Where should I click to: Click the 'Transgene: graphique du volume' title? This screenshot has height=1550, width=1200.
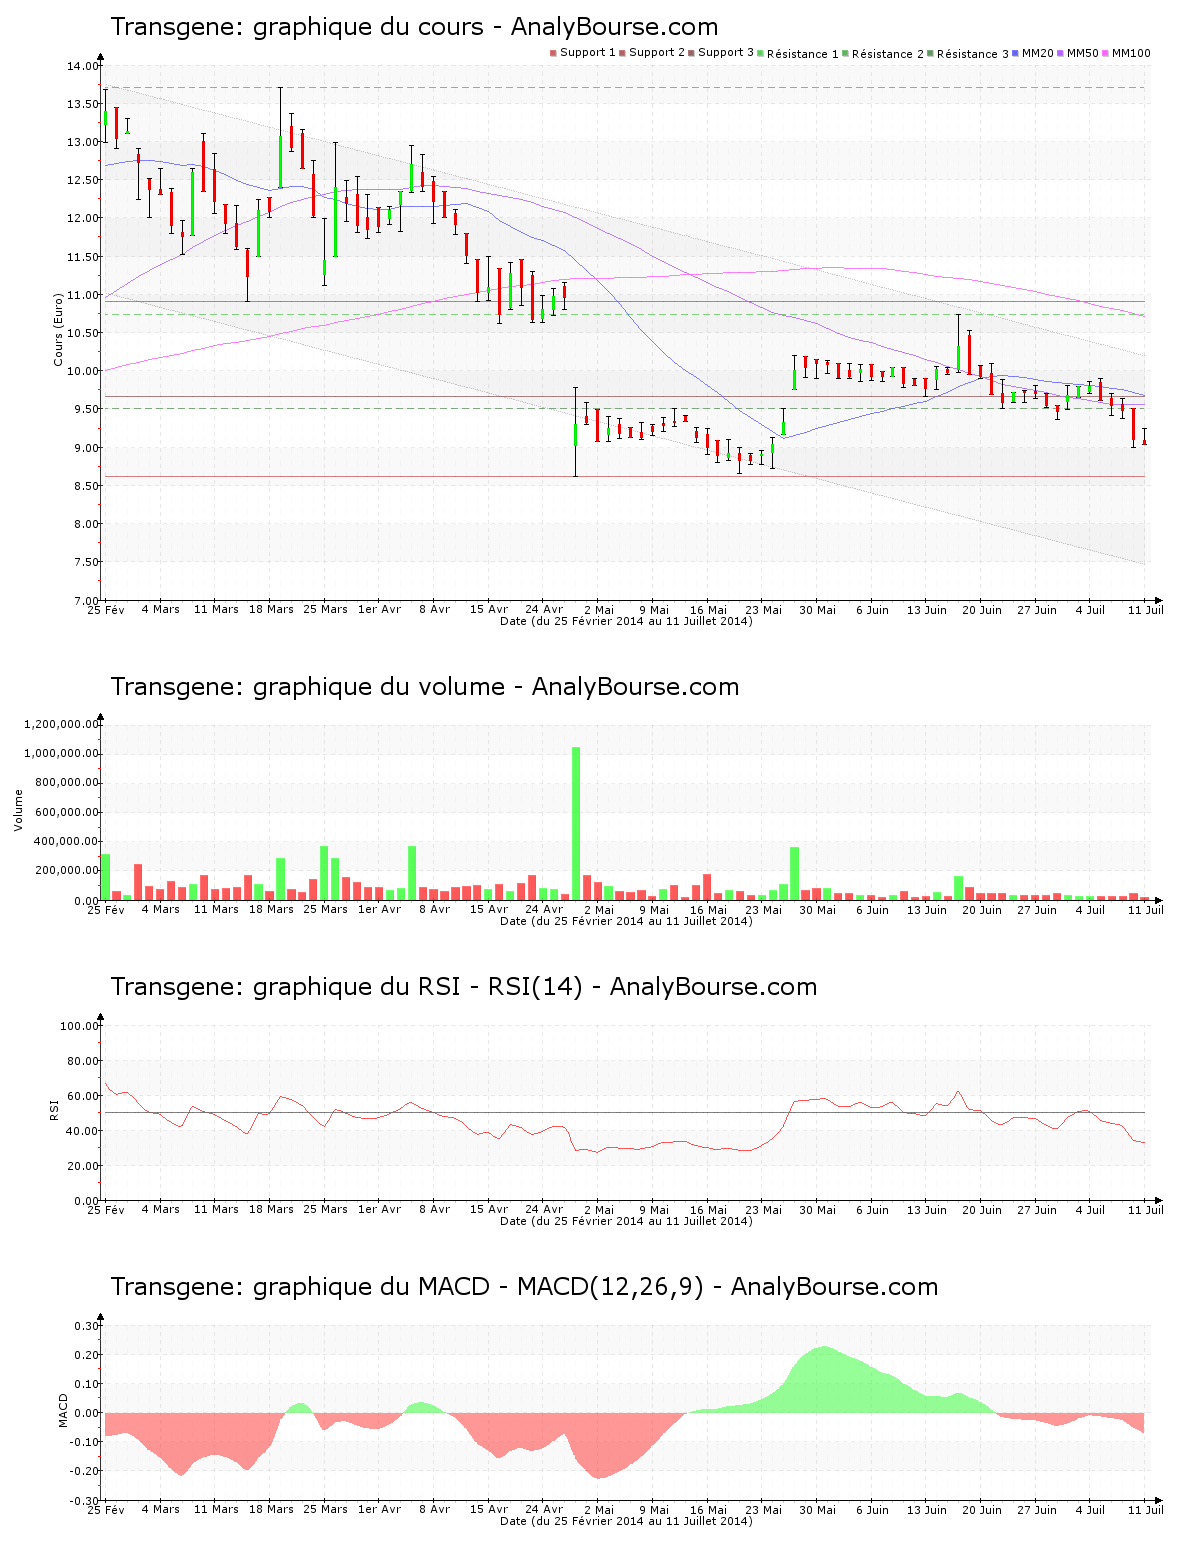pos(425,687)
